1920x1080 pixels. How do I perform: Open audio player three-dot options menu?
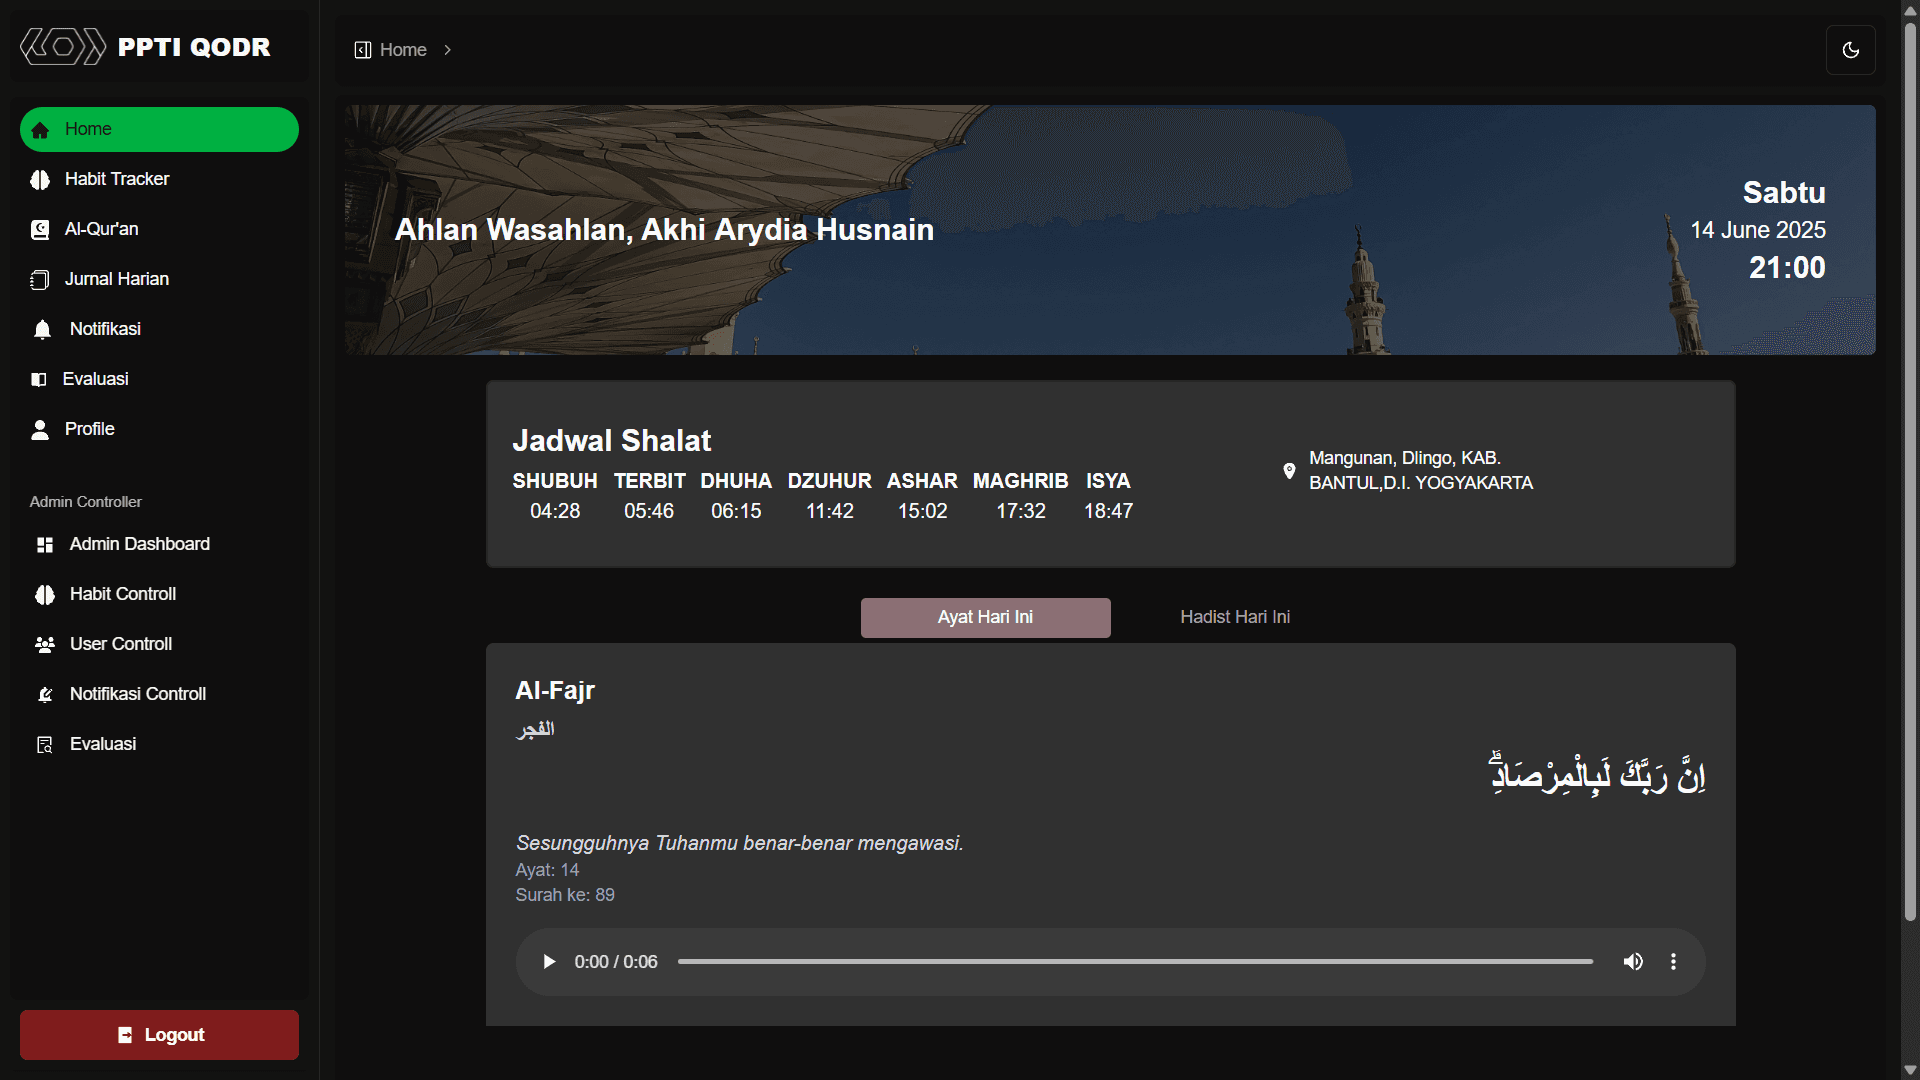(x=1673, y=962)
